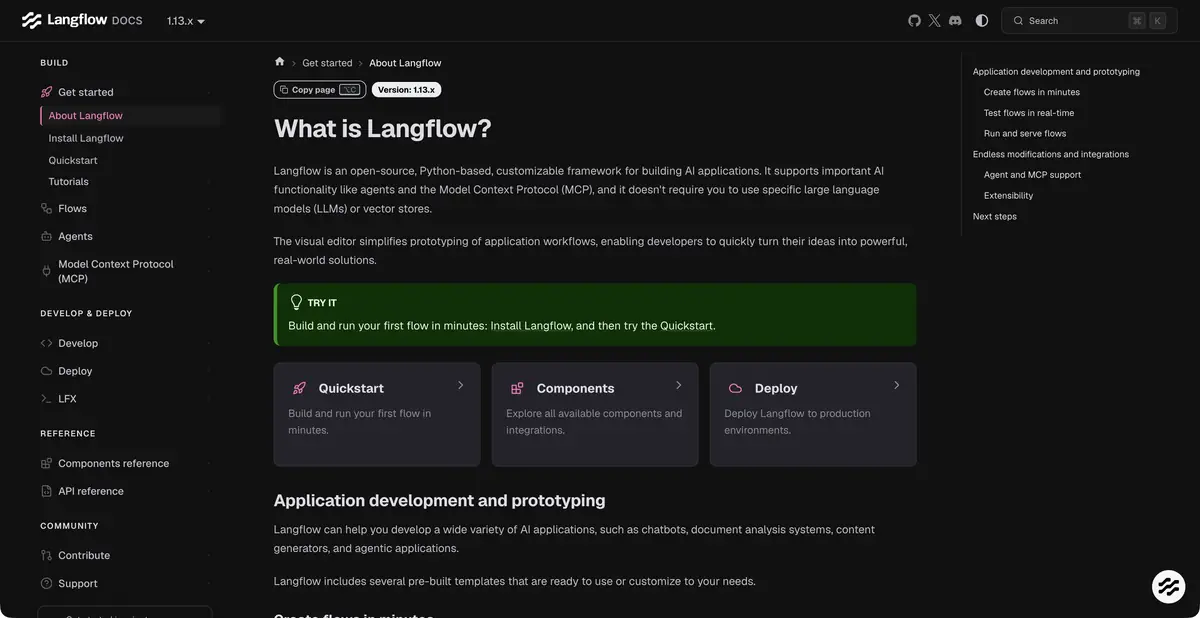
Task: Click the Model Context Protocol plug icon
Action: click(x=46, y=271)
